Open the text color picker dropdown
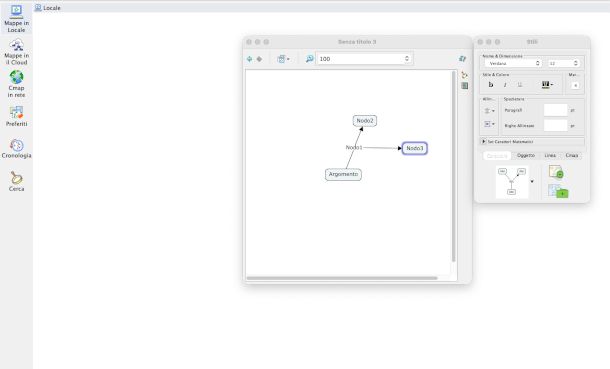The image size is (610, 369). (x=547, y=85)
